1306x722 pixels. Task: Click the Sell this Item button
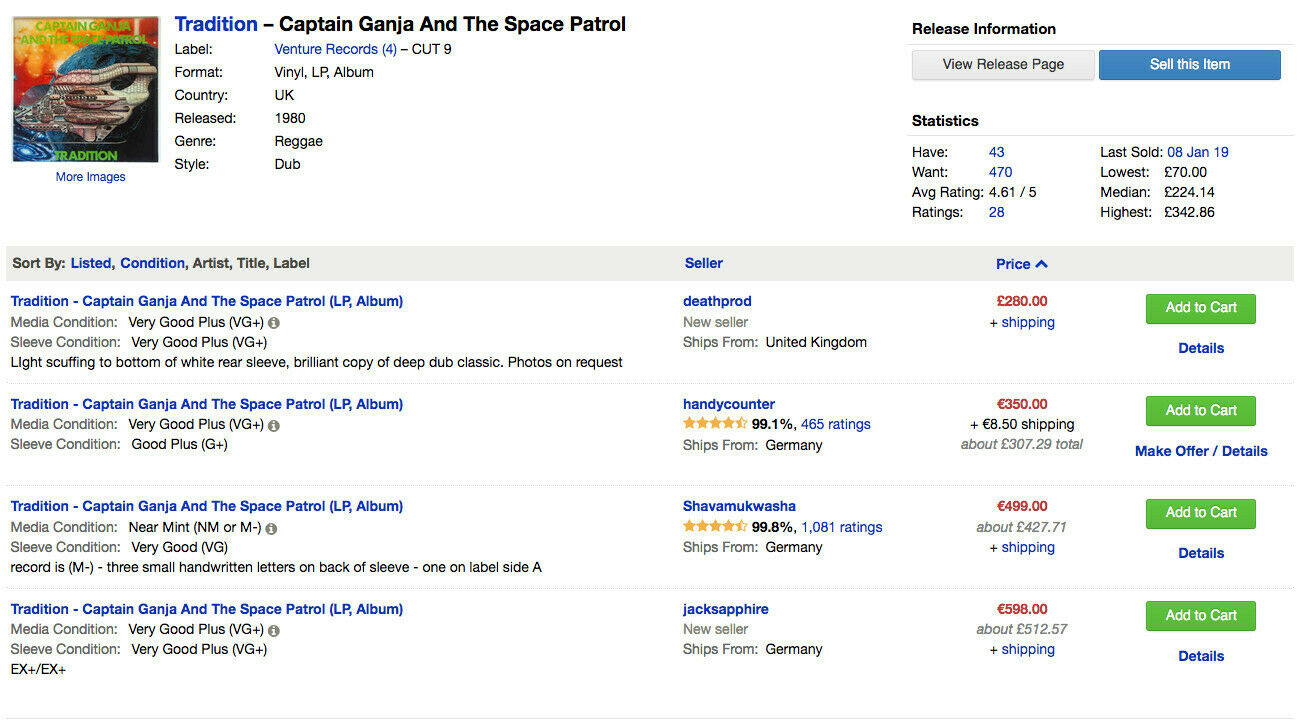(x=1189, y=64)
